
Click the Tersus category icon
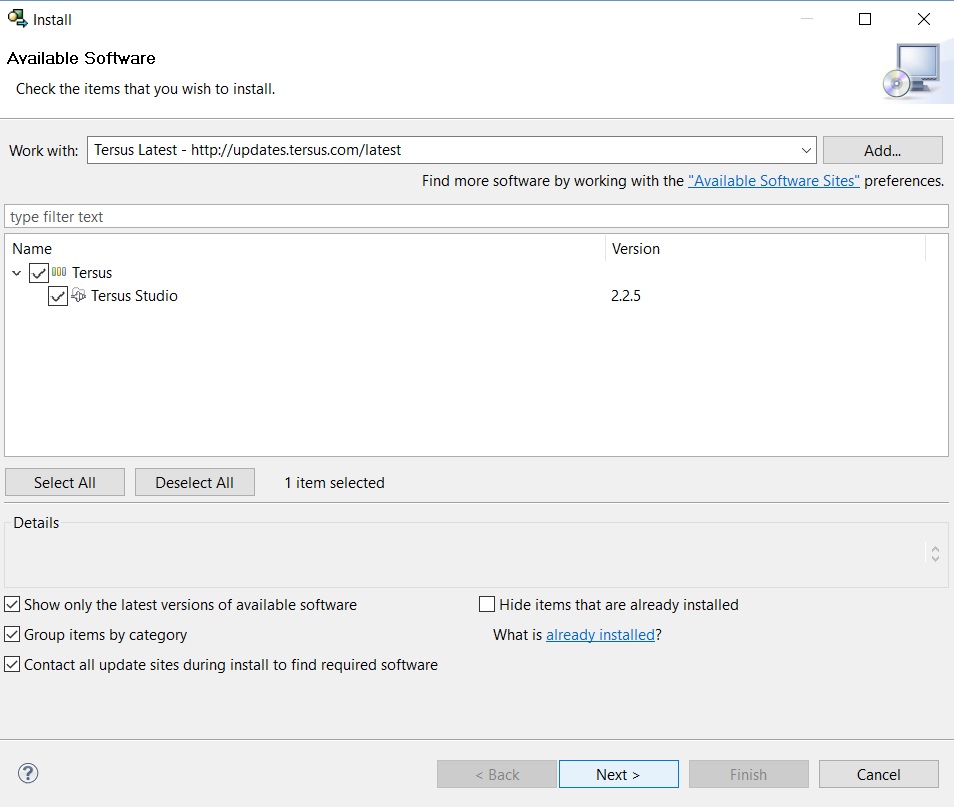click(x=60, y=272)
